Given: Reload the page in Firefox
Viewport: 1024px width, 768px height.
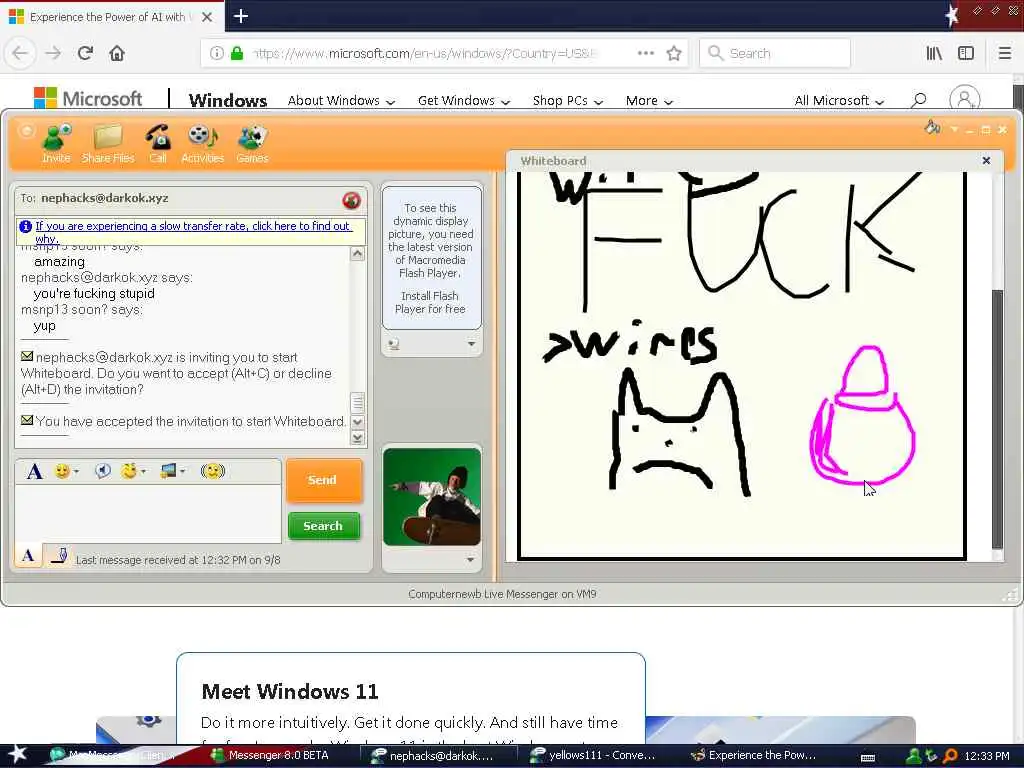Looking at the screenshot, I should (85, 53).
